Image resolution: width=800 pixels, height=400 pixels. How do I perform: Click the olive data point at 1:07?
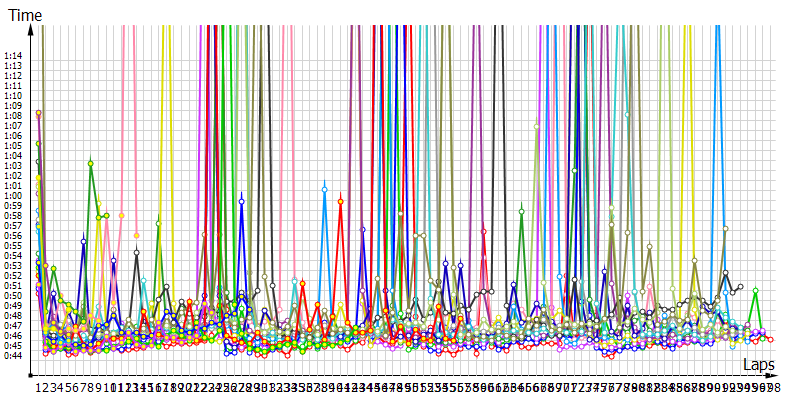[537, 126]
